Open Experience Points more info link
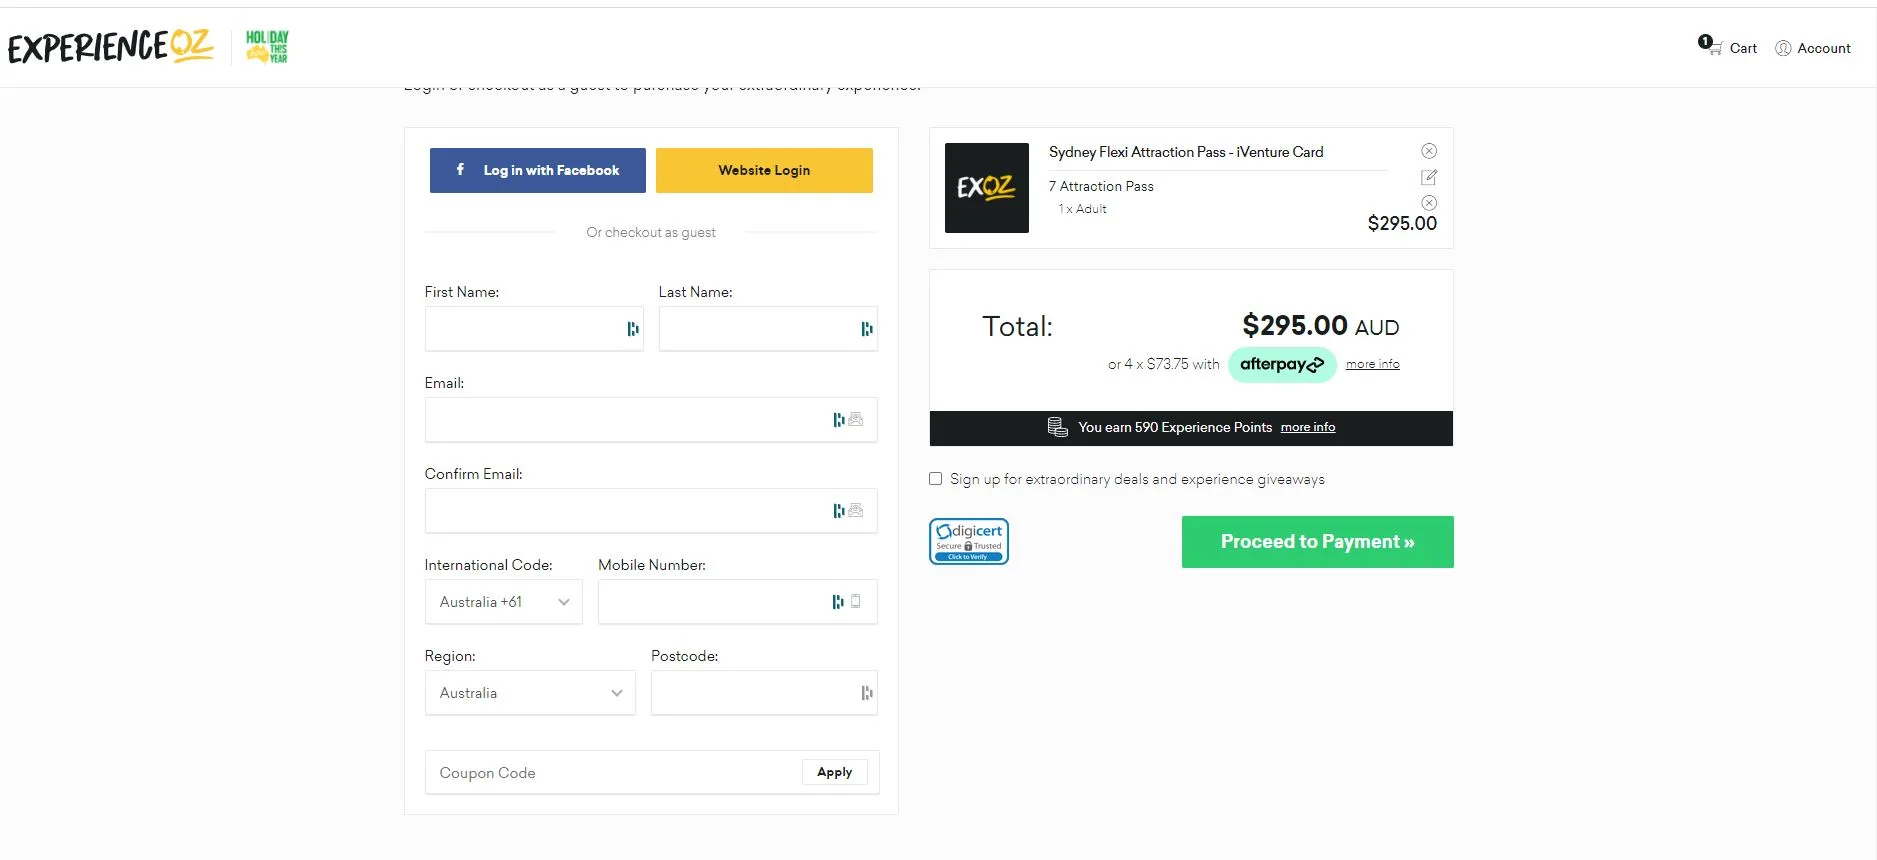This screenshot has height=860, width=1877. [x=1307, y=427]
